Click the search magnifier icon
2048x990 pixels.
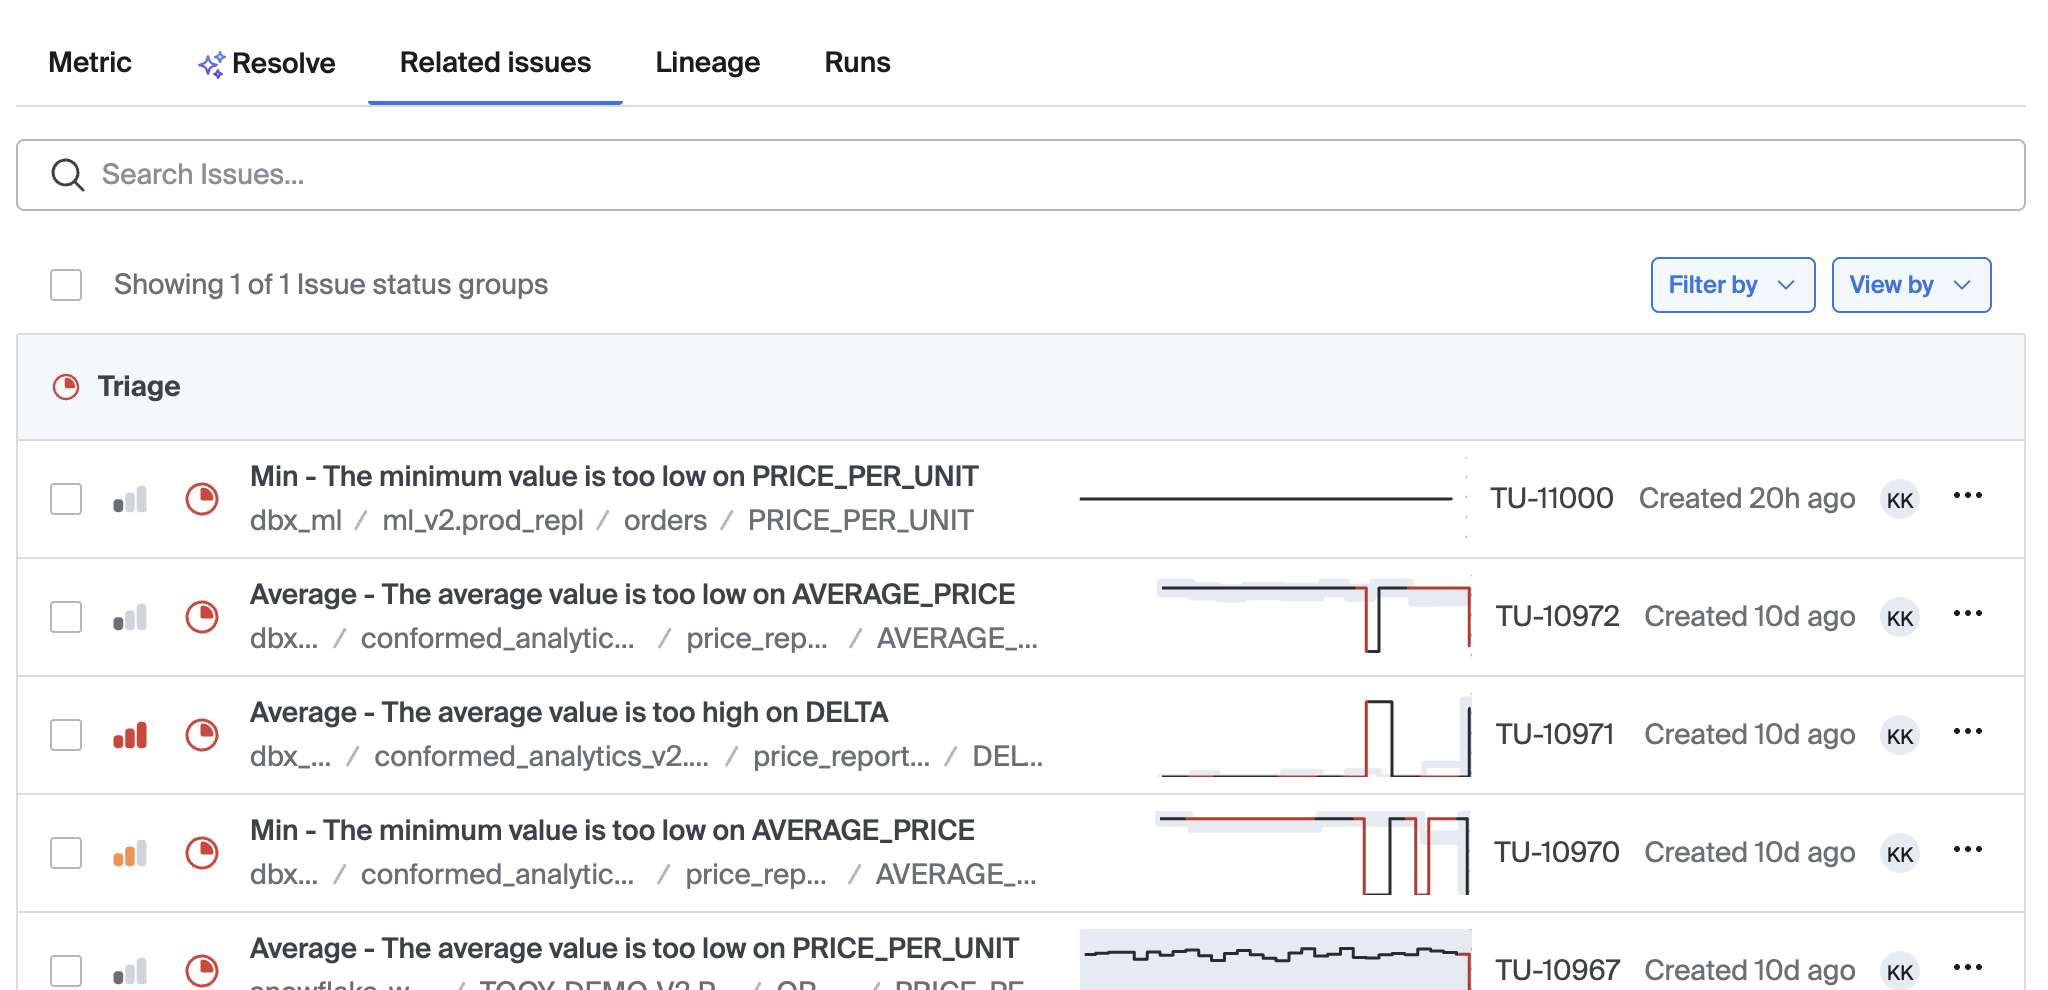point(68,175)
